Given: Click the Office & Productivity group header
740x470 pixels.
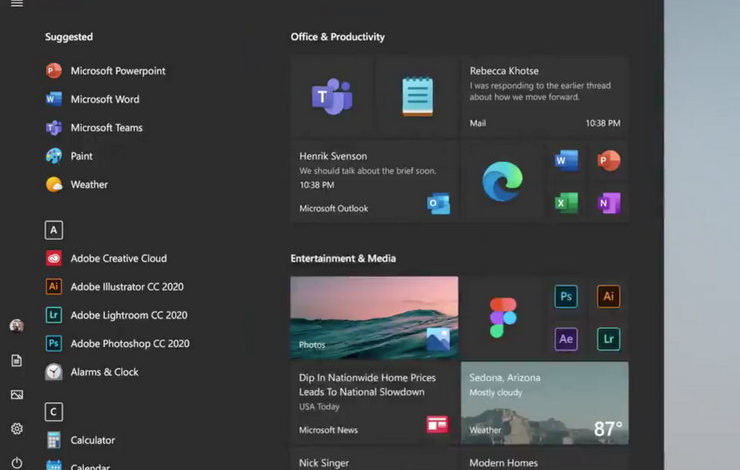Looking at the screenshot, I should pyautogui.click(x=337, y=37).
